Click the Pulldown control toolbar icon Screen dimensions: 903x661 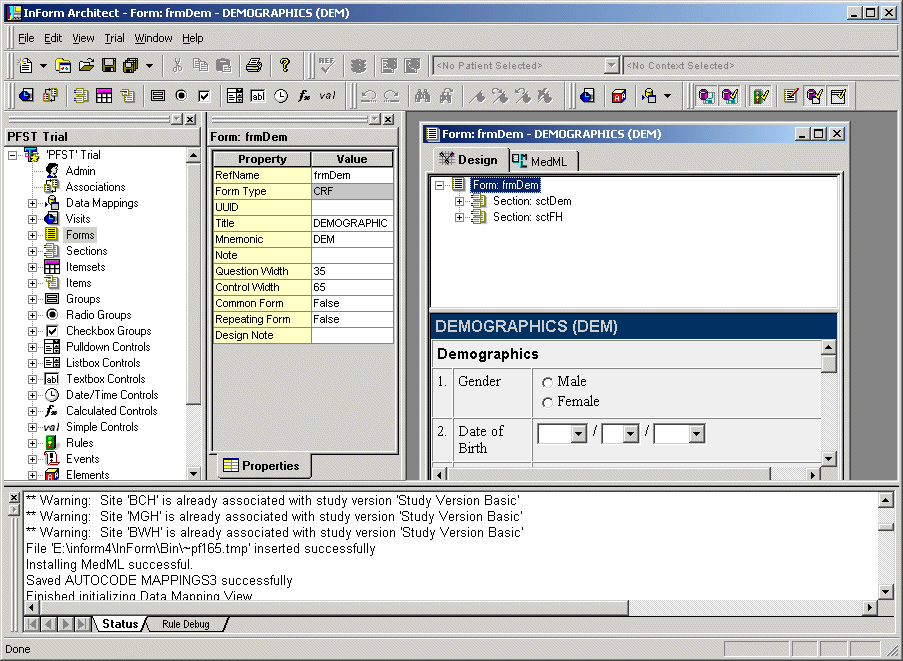click(234, 96)
